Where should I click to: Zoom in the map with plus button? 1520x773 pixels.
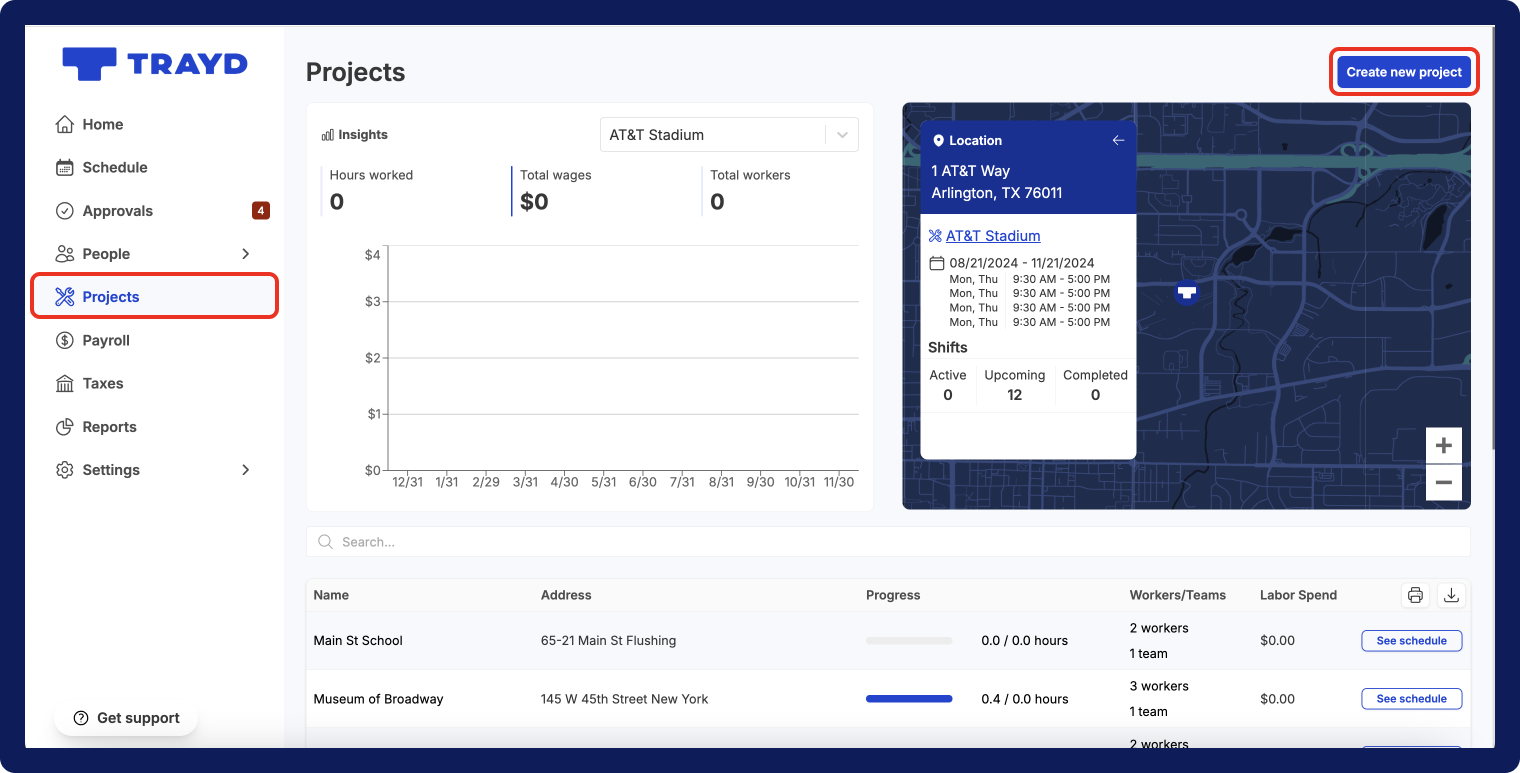point(1443,446)
